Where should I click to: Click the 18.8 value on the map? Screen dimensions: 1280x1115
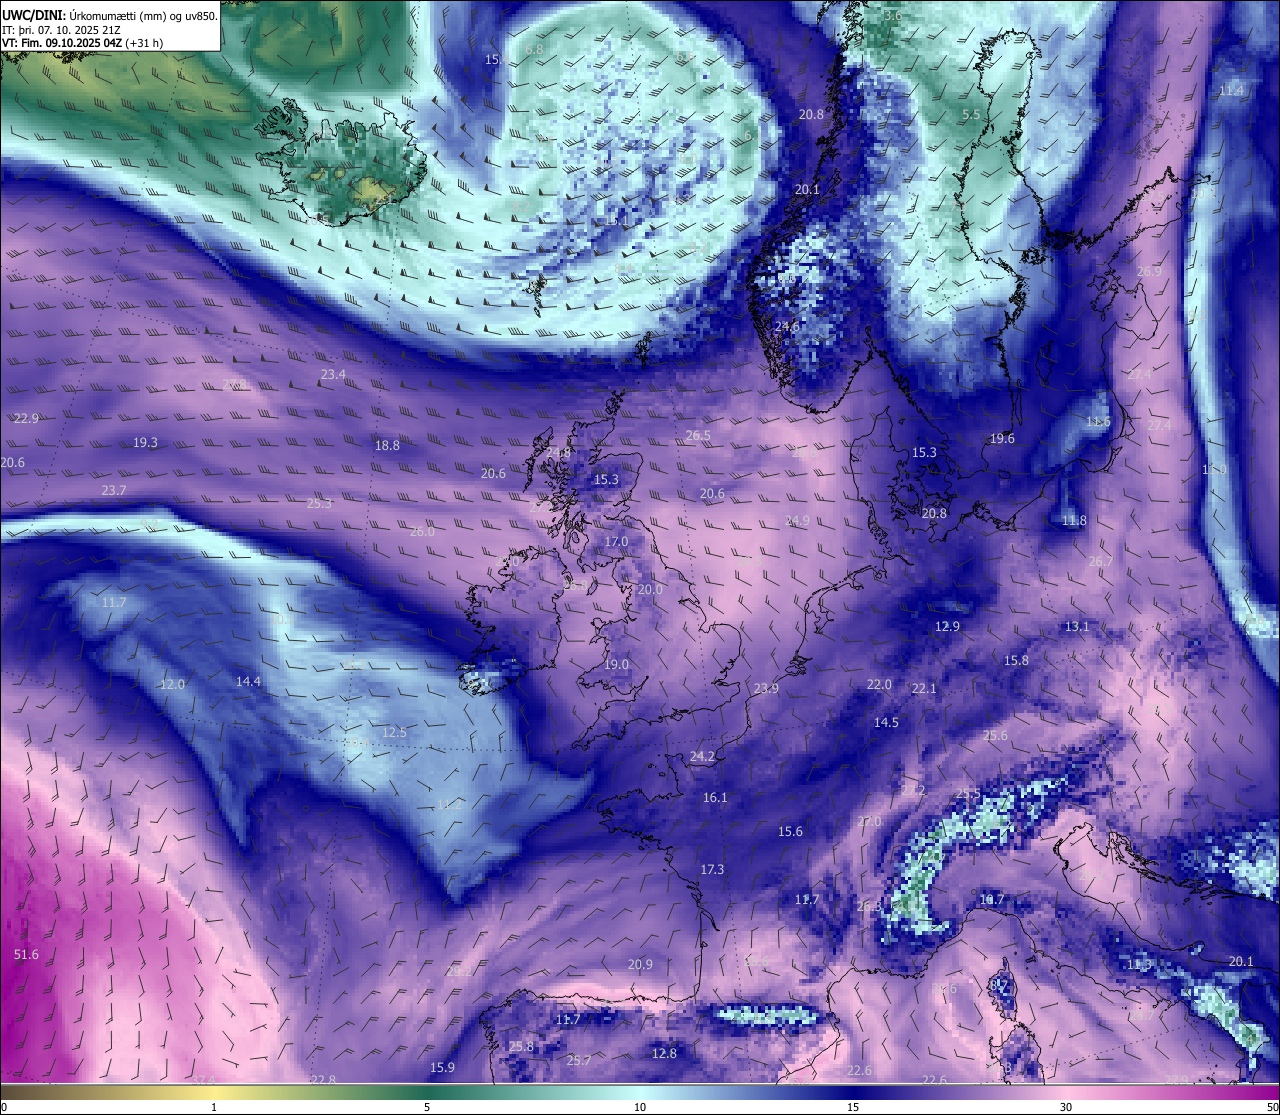[x=387, y=445]
